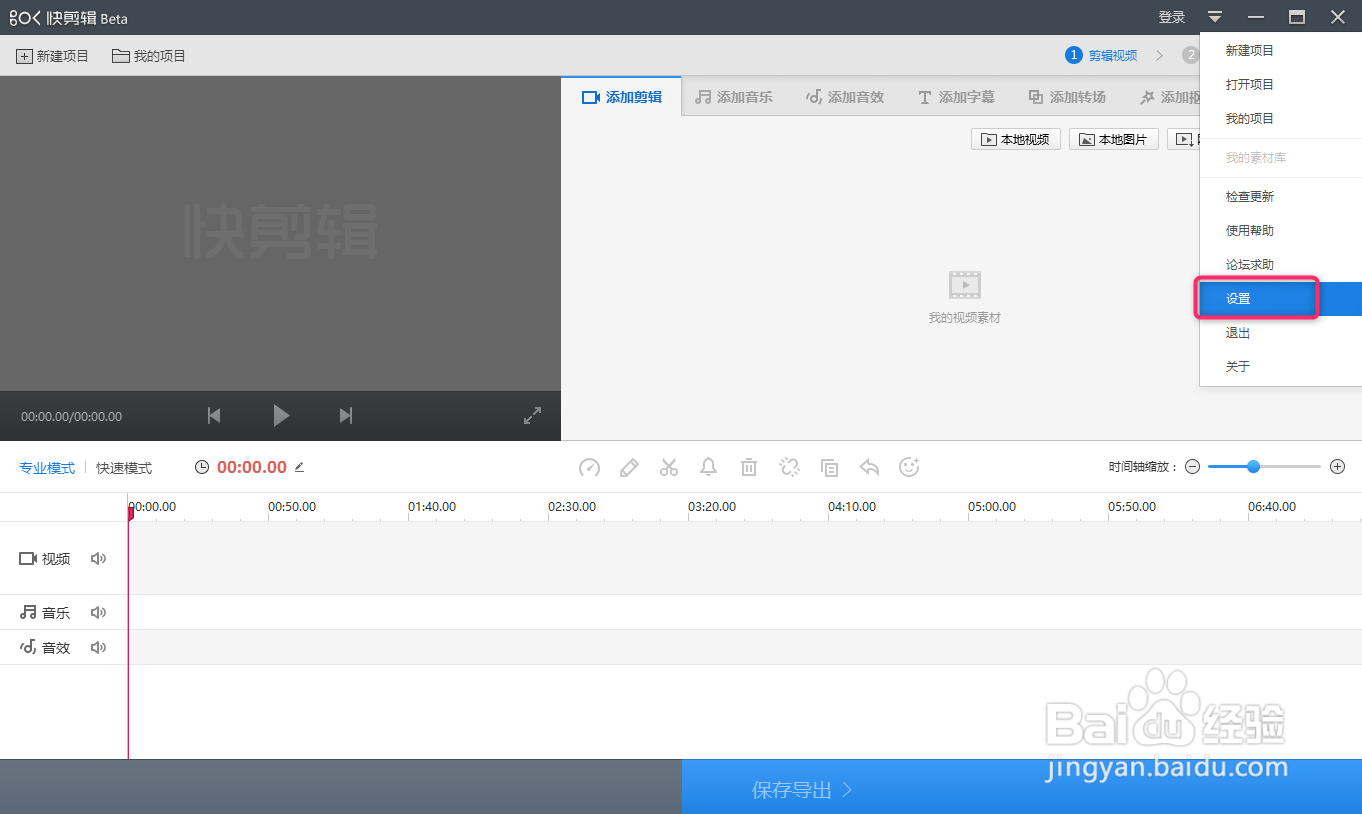The width and height of the screenshot is (1362, 814).
Task: Open 关于 in the menu
Action: pyautogui.click(x=1281, y=367)
